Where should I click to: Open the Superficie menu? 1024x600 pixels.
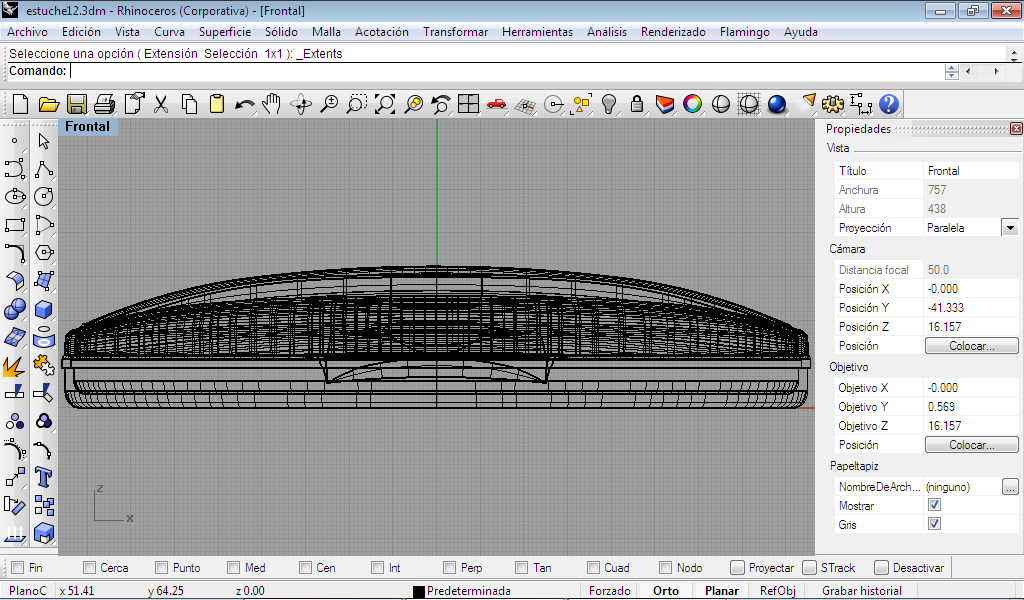(x=225, y=32)
